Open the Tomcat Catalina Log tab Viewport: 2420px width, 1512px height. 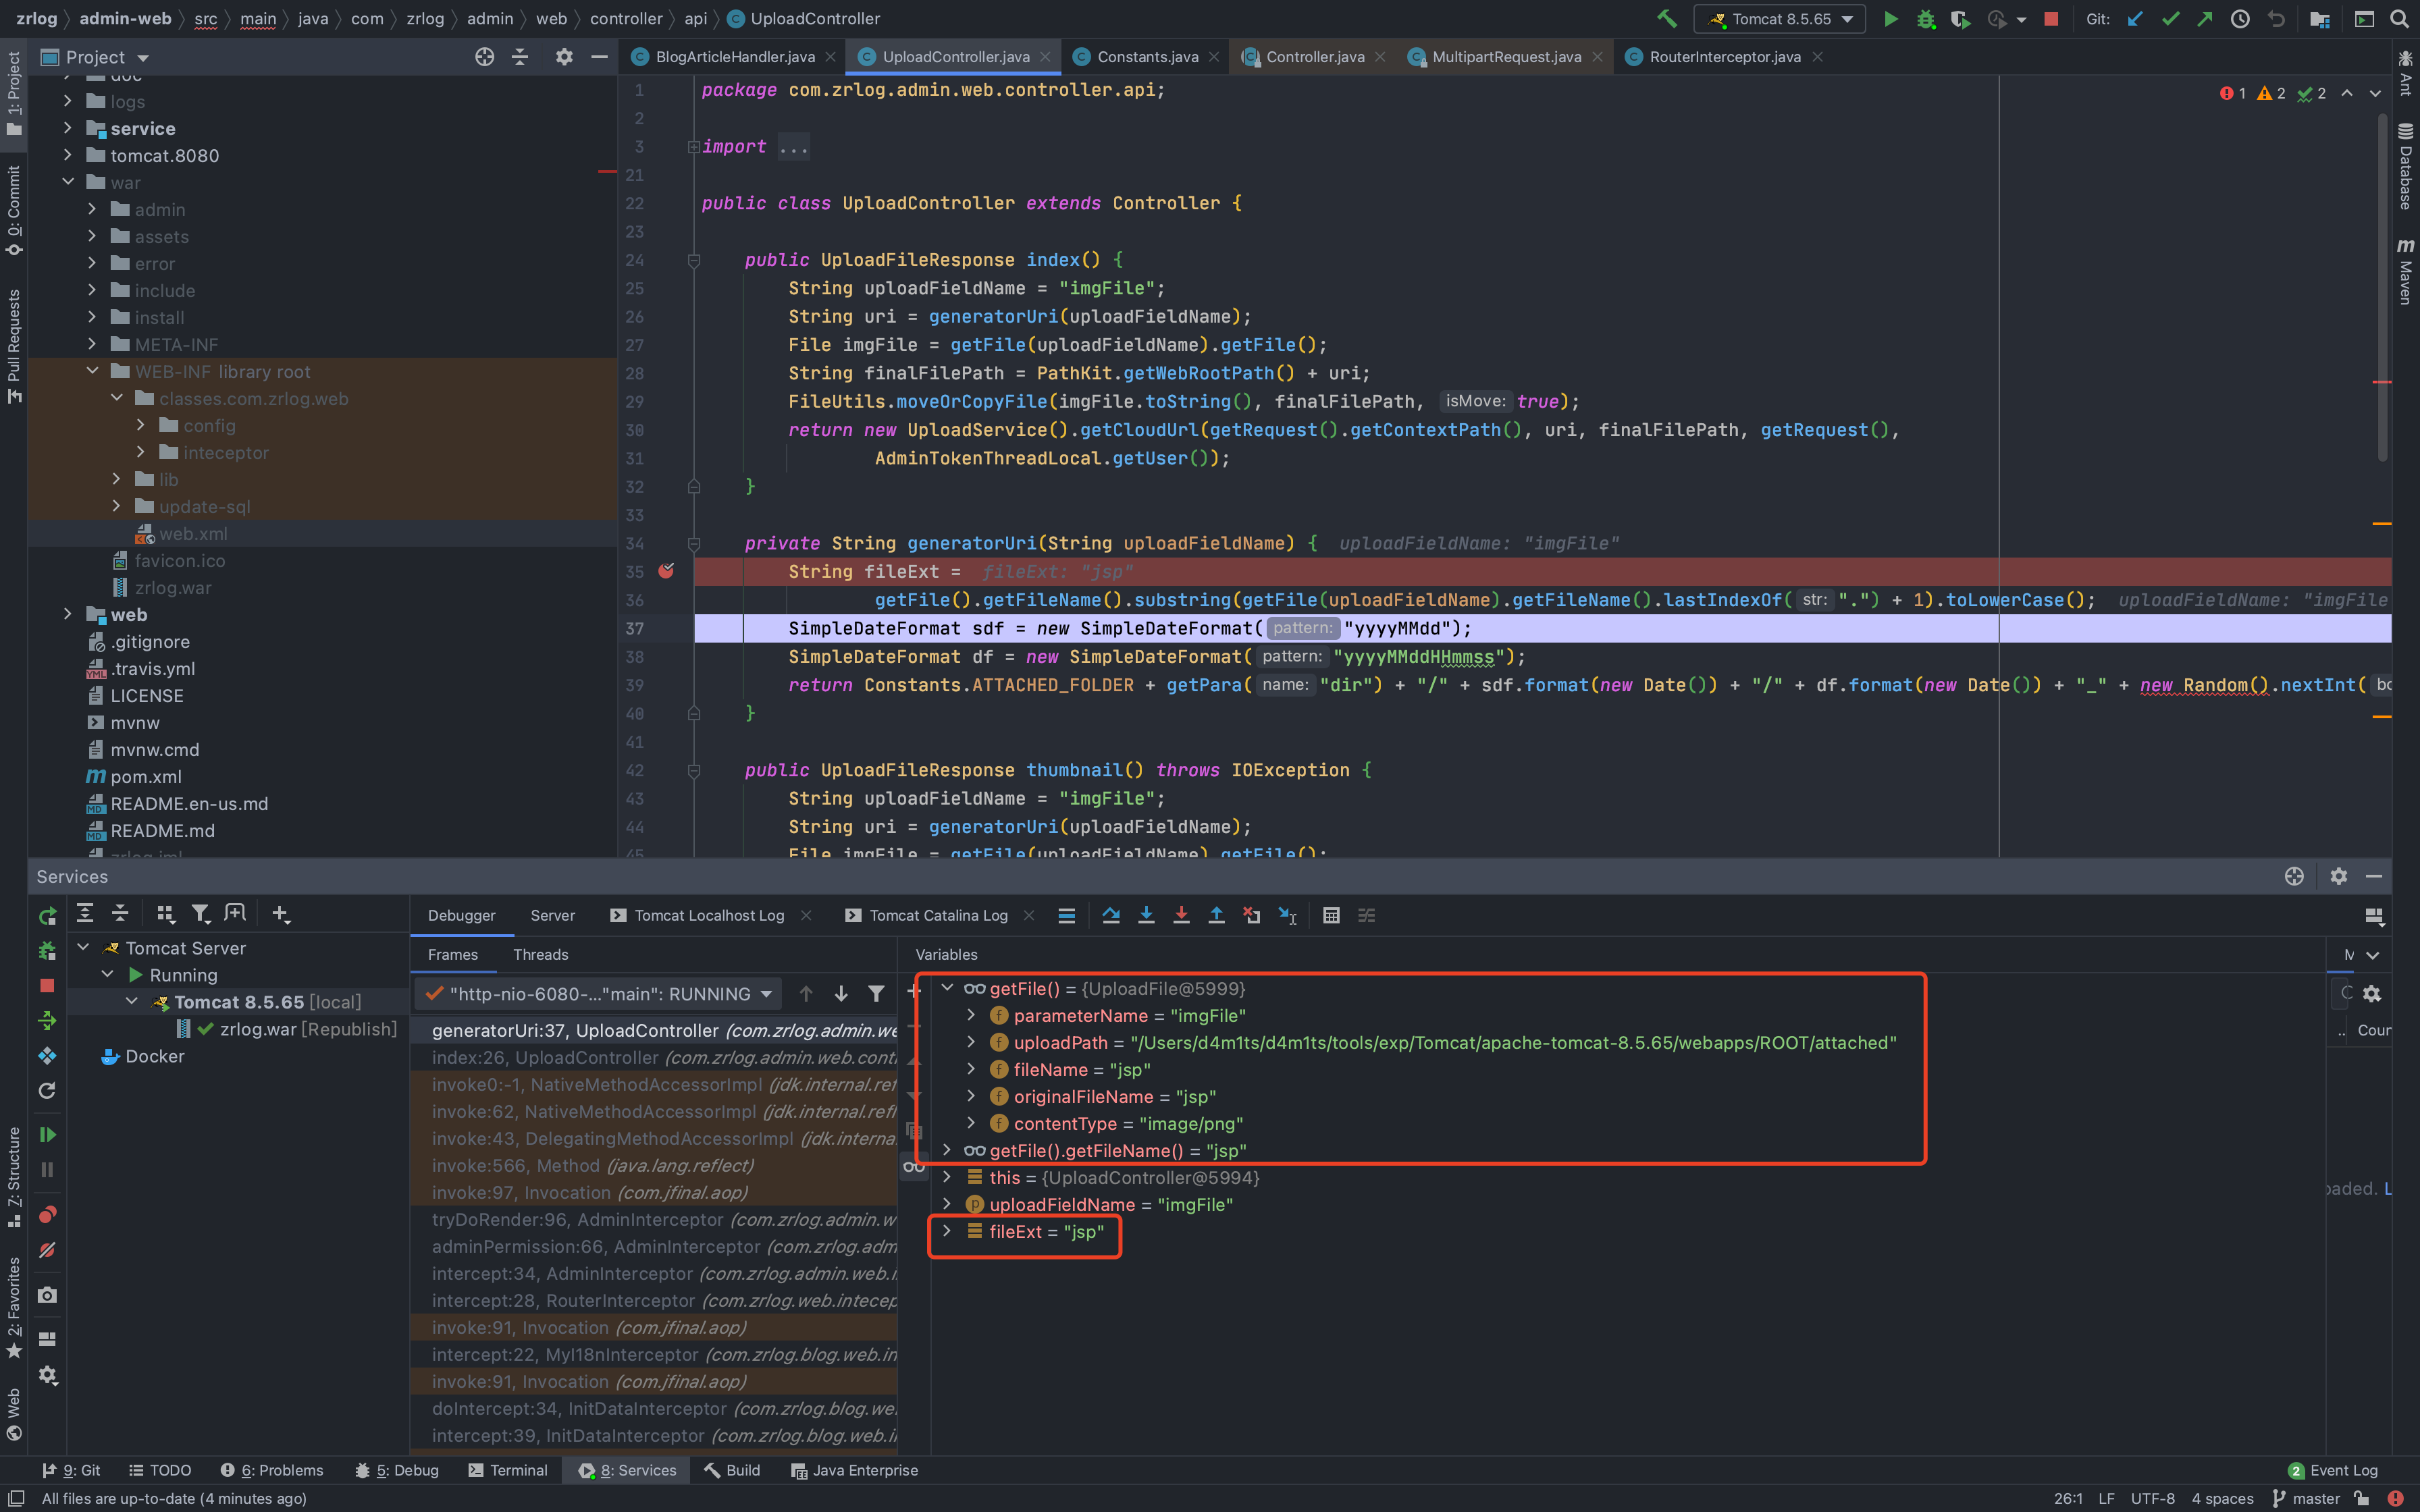coord(937,915)
